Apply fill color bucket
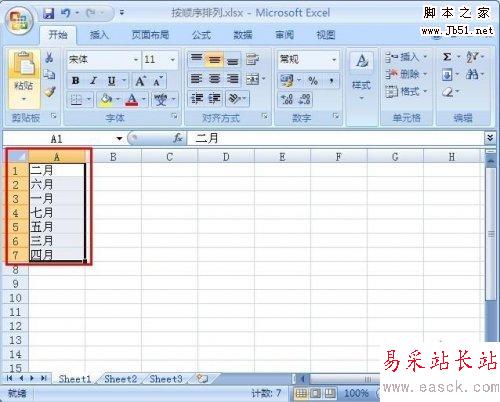The image size is (500, 402). (x=106, y=99)
